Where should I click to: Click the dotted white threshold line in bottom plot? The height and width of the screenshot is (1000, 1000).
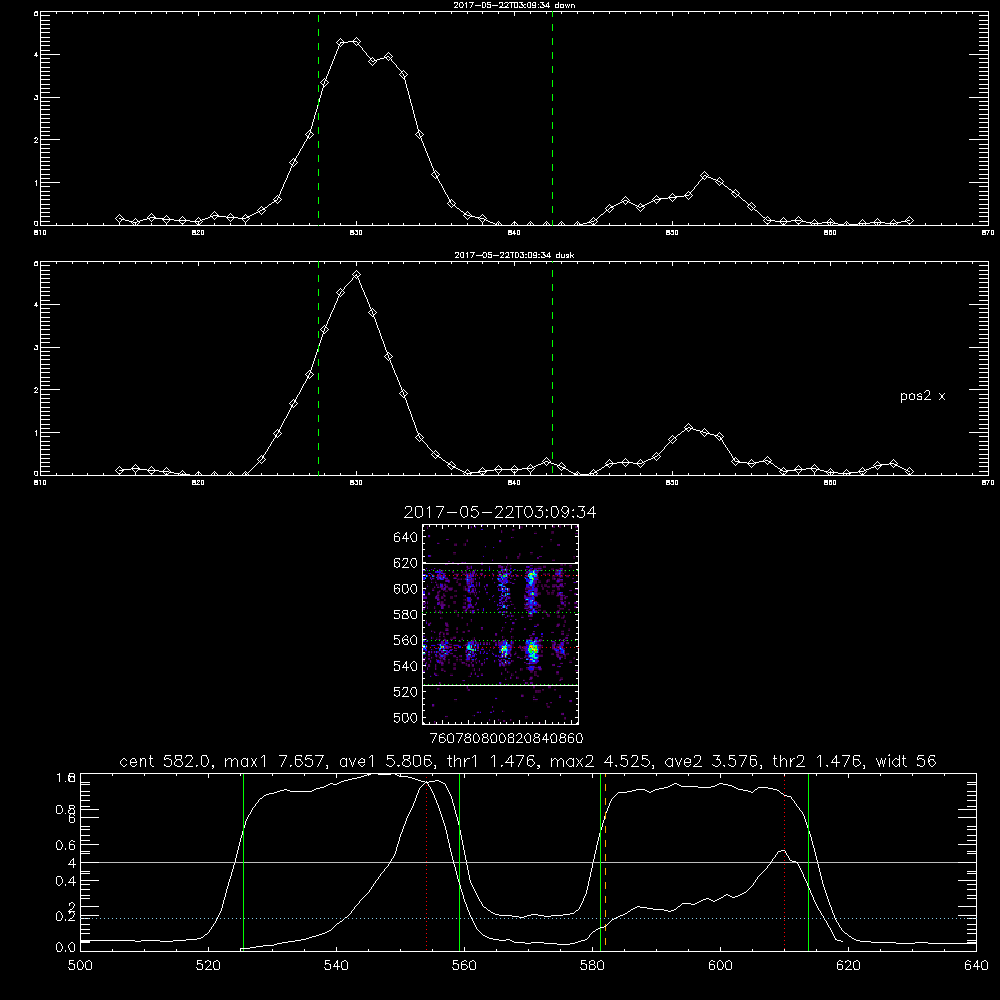[x=528, y=918]
